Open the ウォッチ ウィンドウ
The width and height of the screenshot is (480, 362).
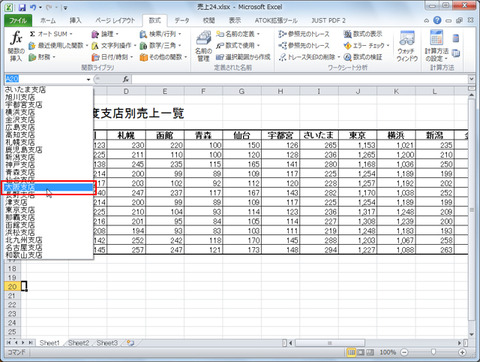click(x=407, y=46)
